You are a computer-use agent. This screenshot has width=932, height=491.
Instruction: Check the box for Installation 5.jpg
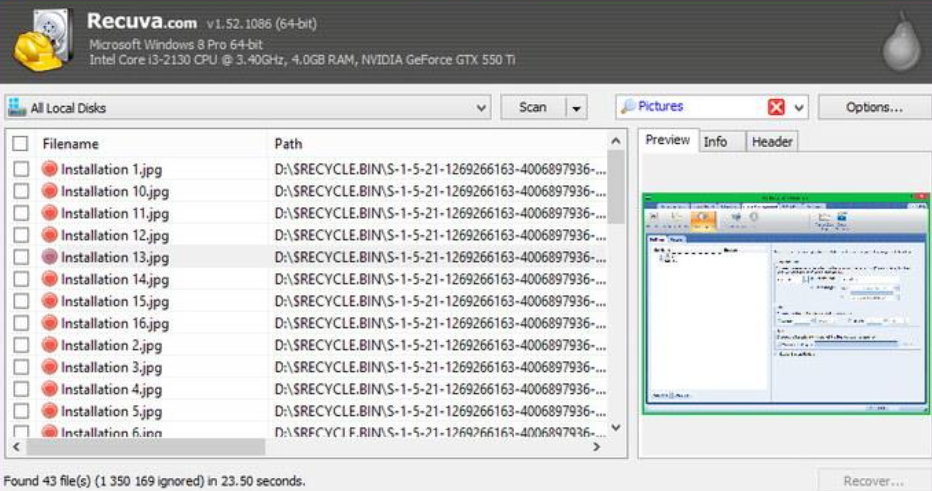point(21,411)
